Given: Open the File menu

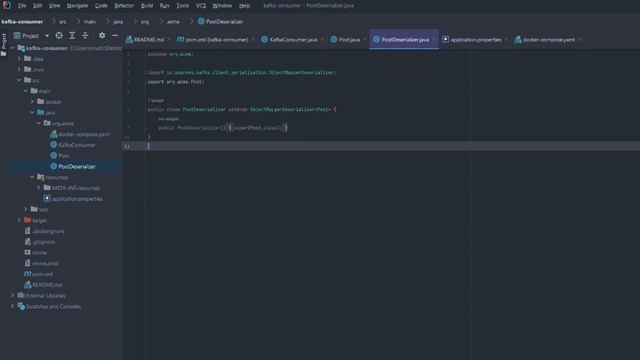Looking at the screenshot, I should 22,6.
